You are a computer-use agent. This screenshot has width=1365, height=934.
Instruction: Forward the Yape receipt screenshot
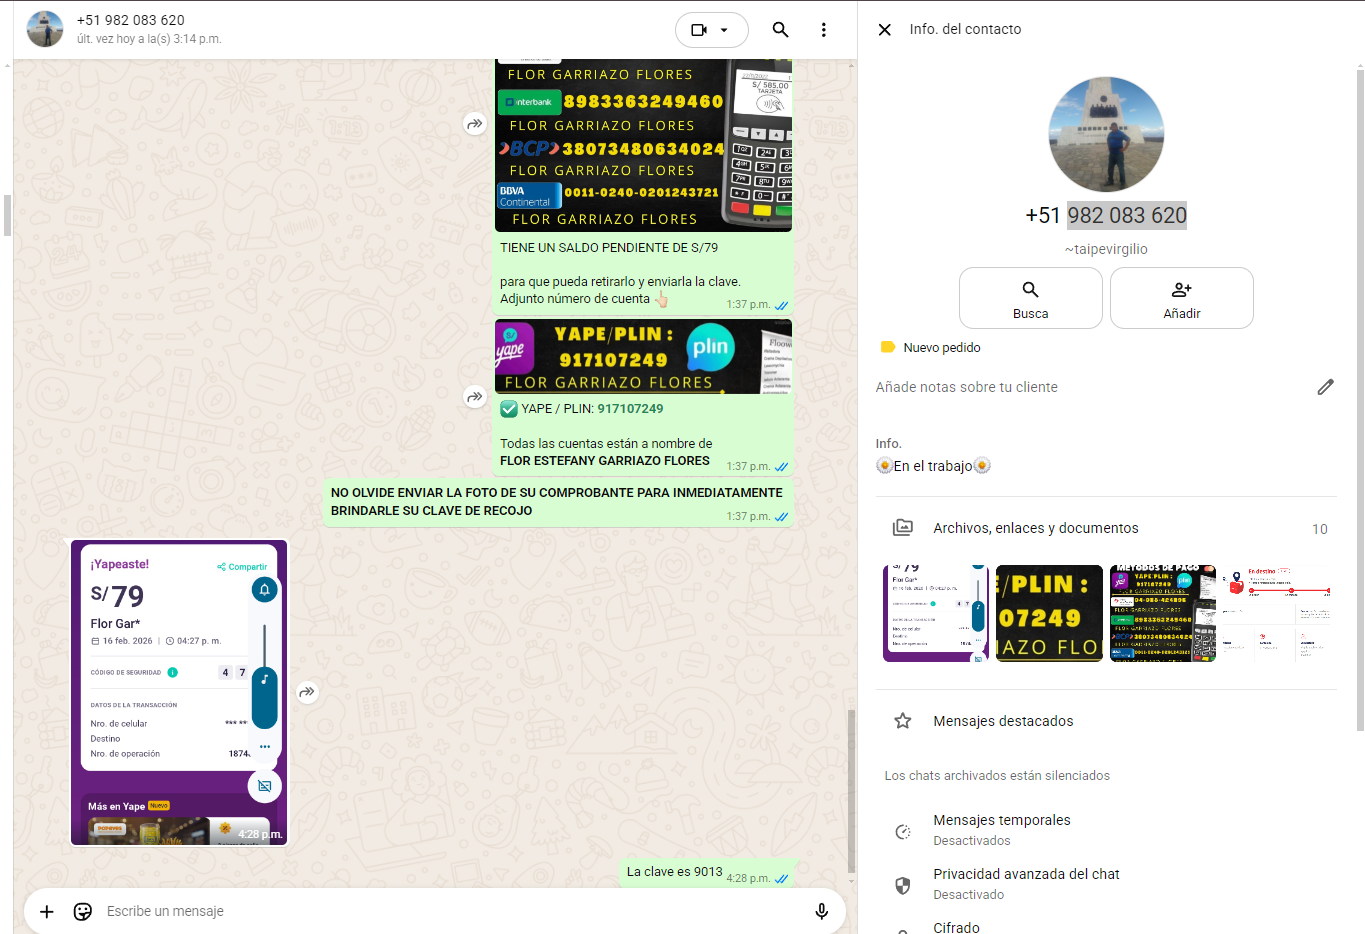click(308, 692)
